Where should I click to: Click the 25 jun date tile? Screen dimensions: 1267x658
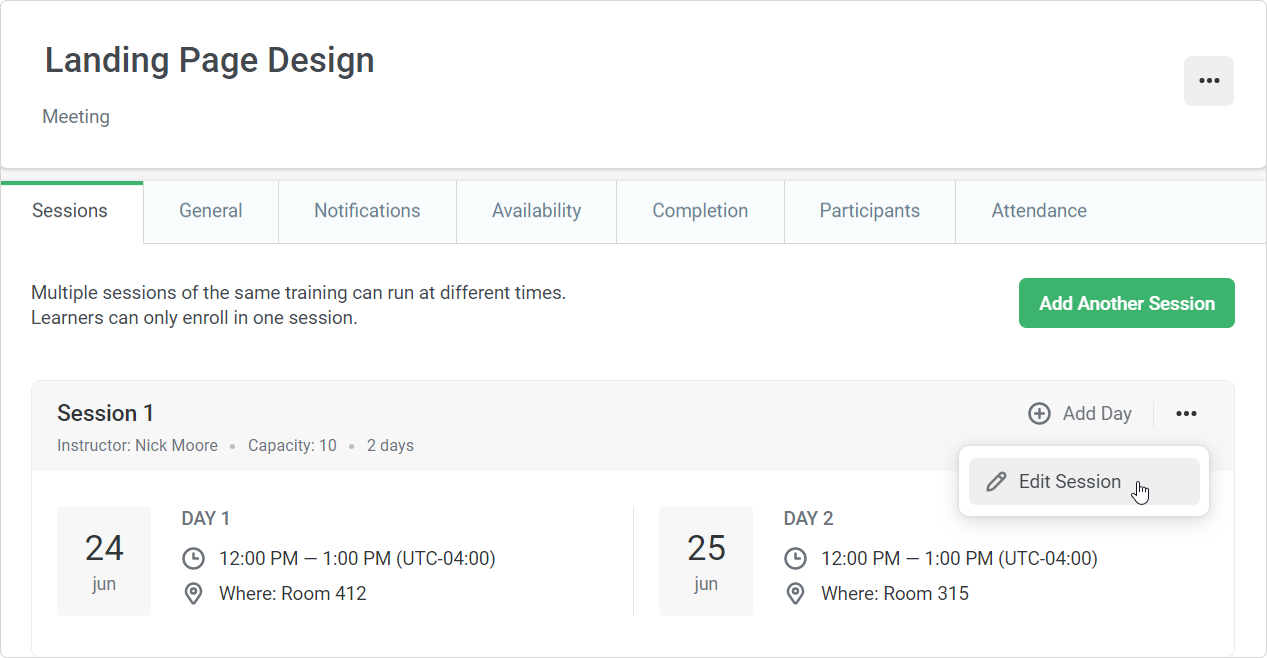click(x=706, y=561)
